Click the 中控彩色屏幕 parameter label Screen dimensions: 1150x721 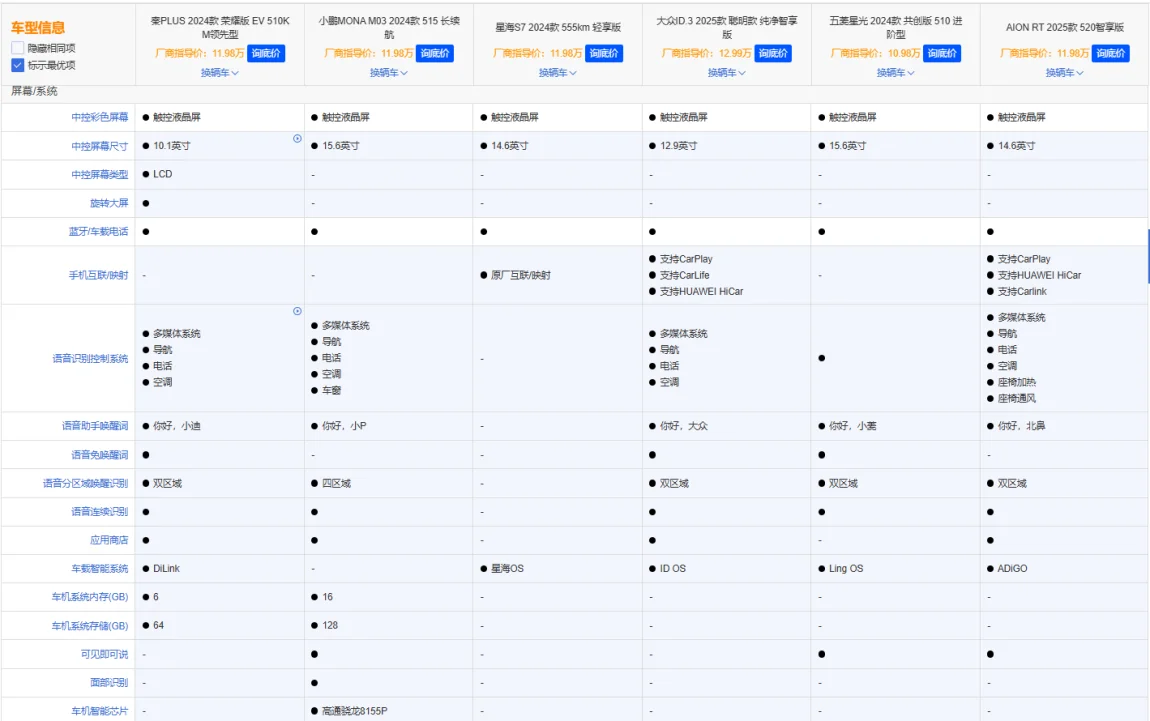click(100, 117)
